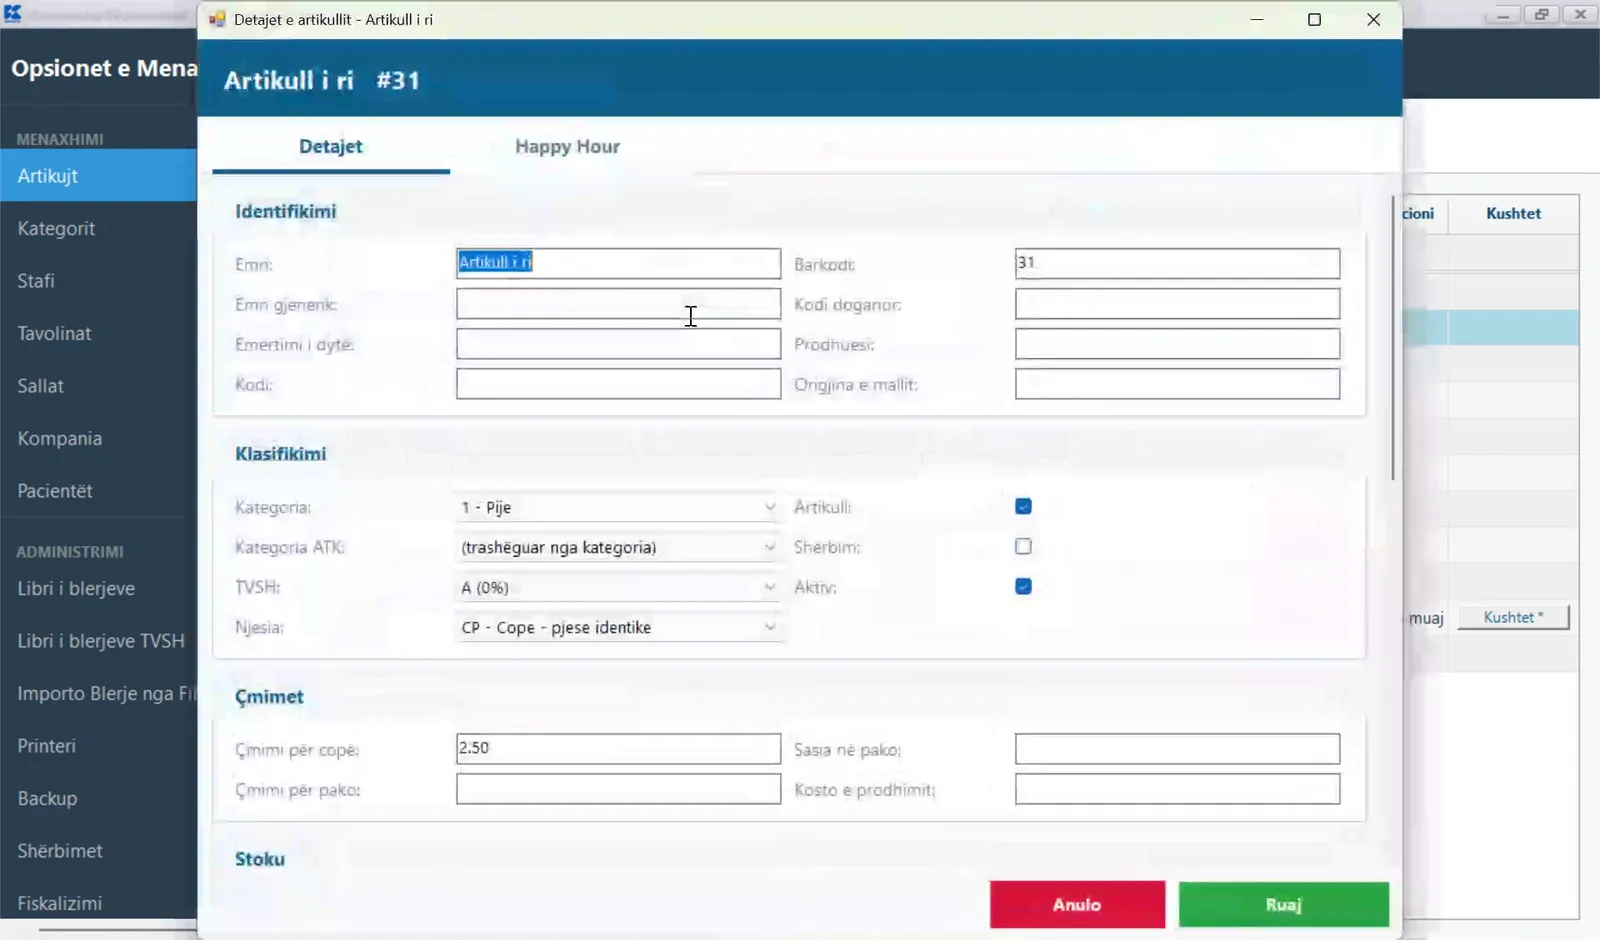
Task: Open the TVSH dropdown
Action: click(618, 587)
